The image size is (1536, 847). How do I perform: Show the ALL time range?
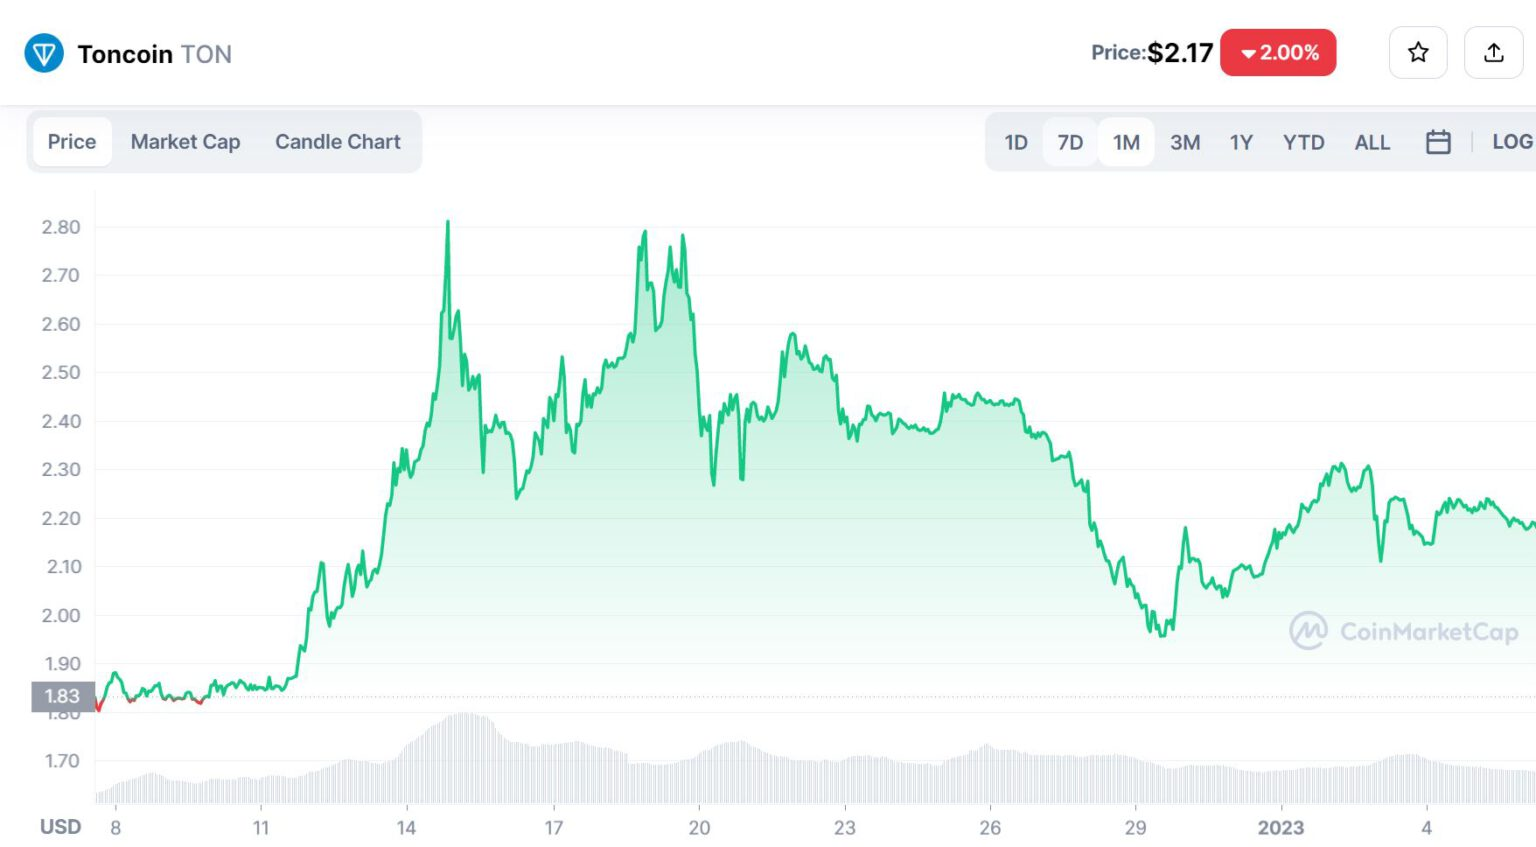click(x=1372, y=142)
